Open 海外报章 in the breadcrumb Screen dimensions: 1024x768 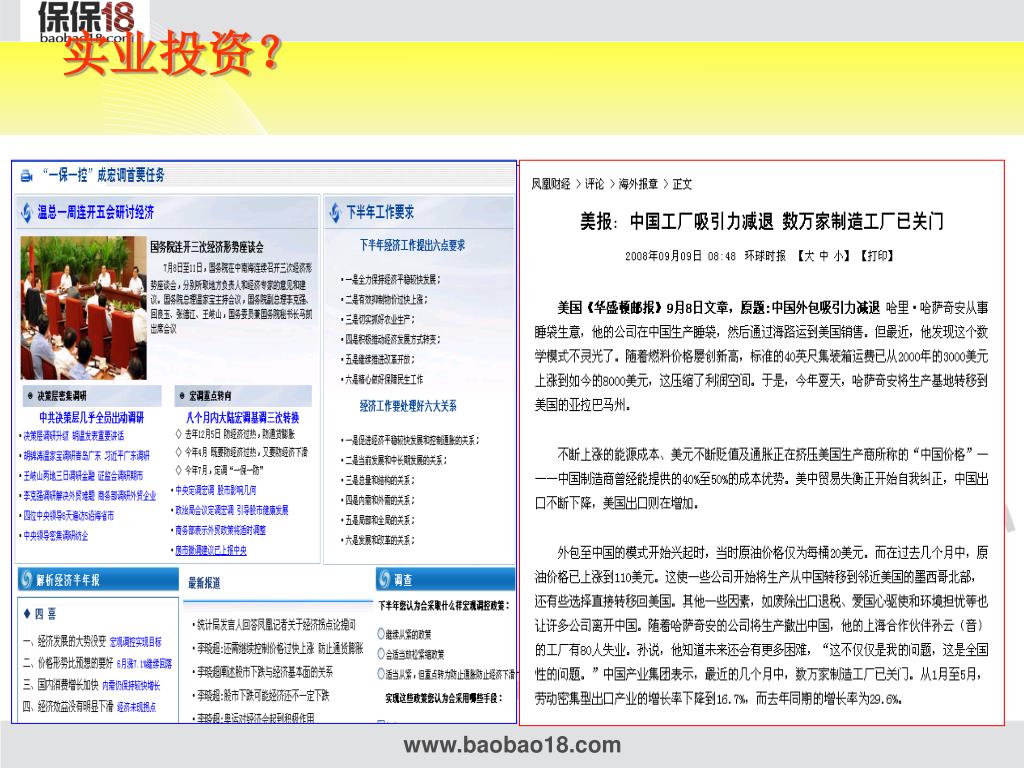[x=638, y=184]
